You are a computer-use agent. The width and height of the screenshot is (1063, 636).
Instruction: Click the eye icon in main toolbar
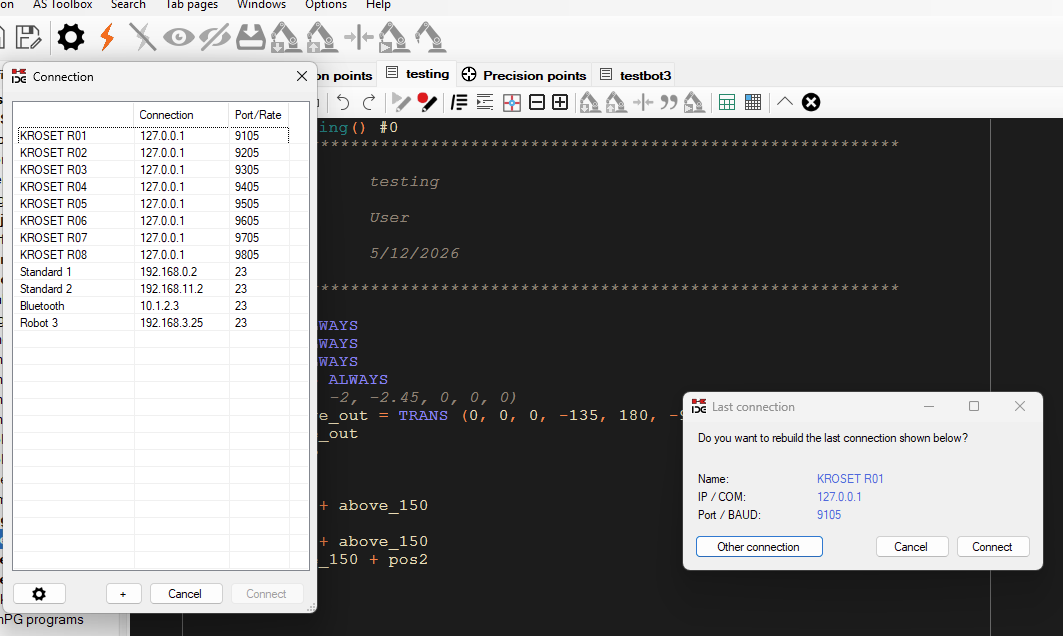click(x=178, y=37)
